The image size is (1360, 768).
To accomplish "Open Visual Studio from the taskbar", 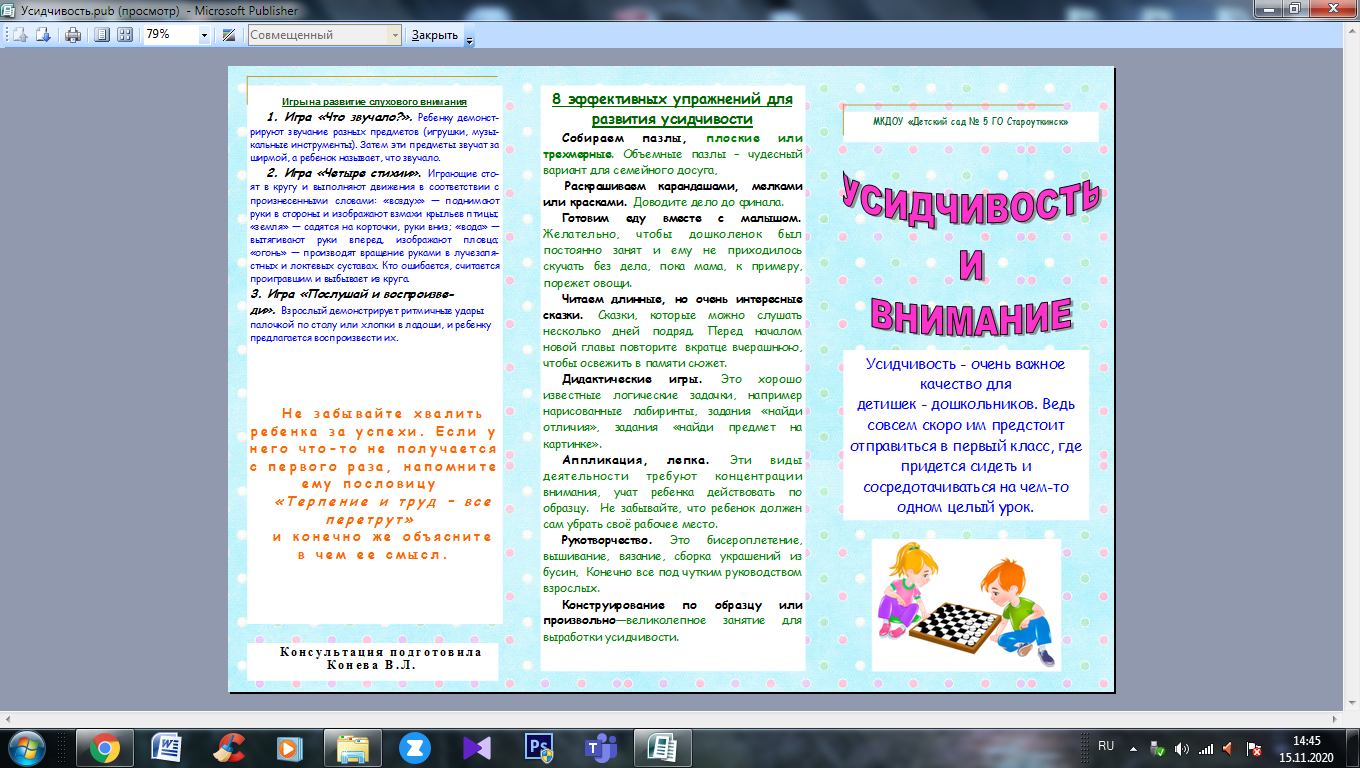I will (x=476, y=747).
